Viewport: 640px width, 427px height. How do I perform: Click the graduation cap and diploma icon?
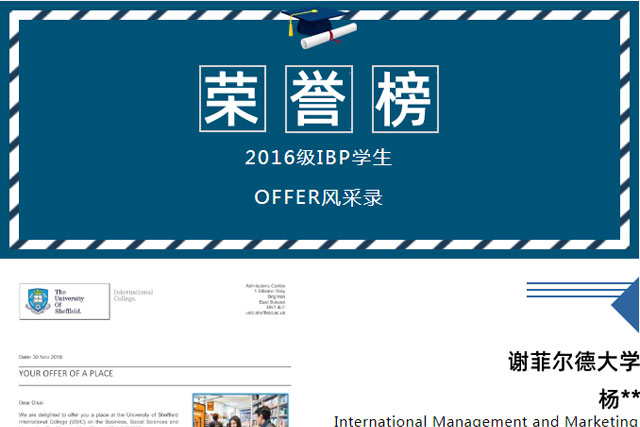point(320,28)
